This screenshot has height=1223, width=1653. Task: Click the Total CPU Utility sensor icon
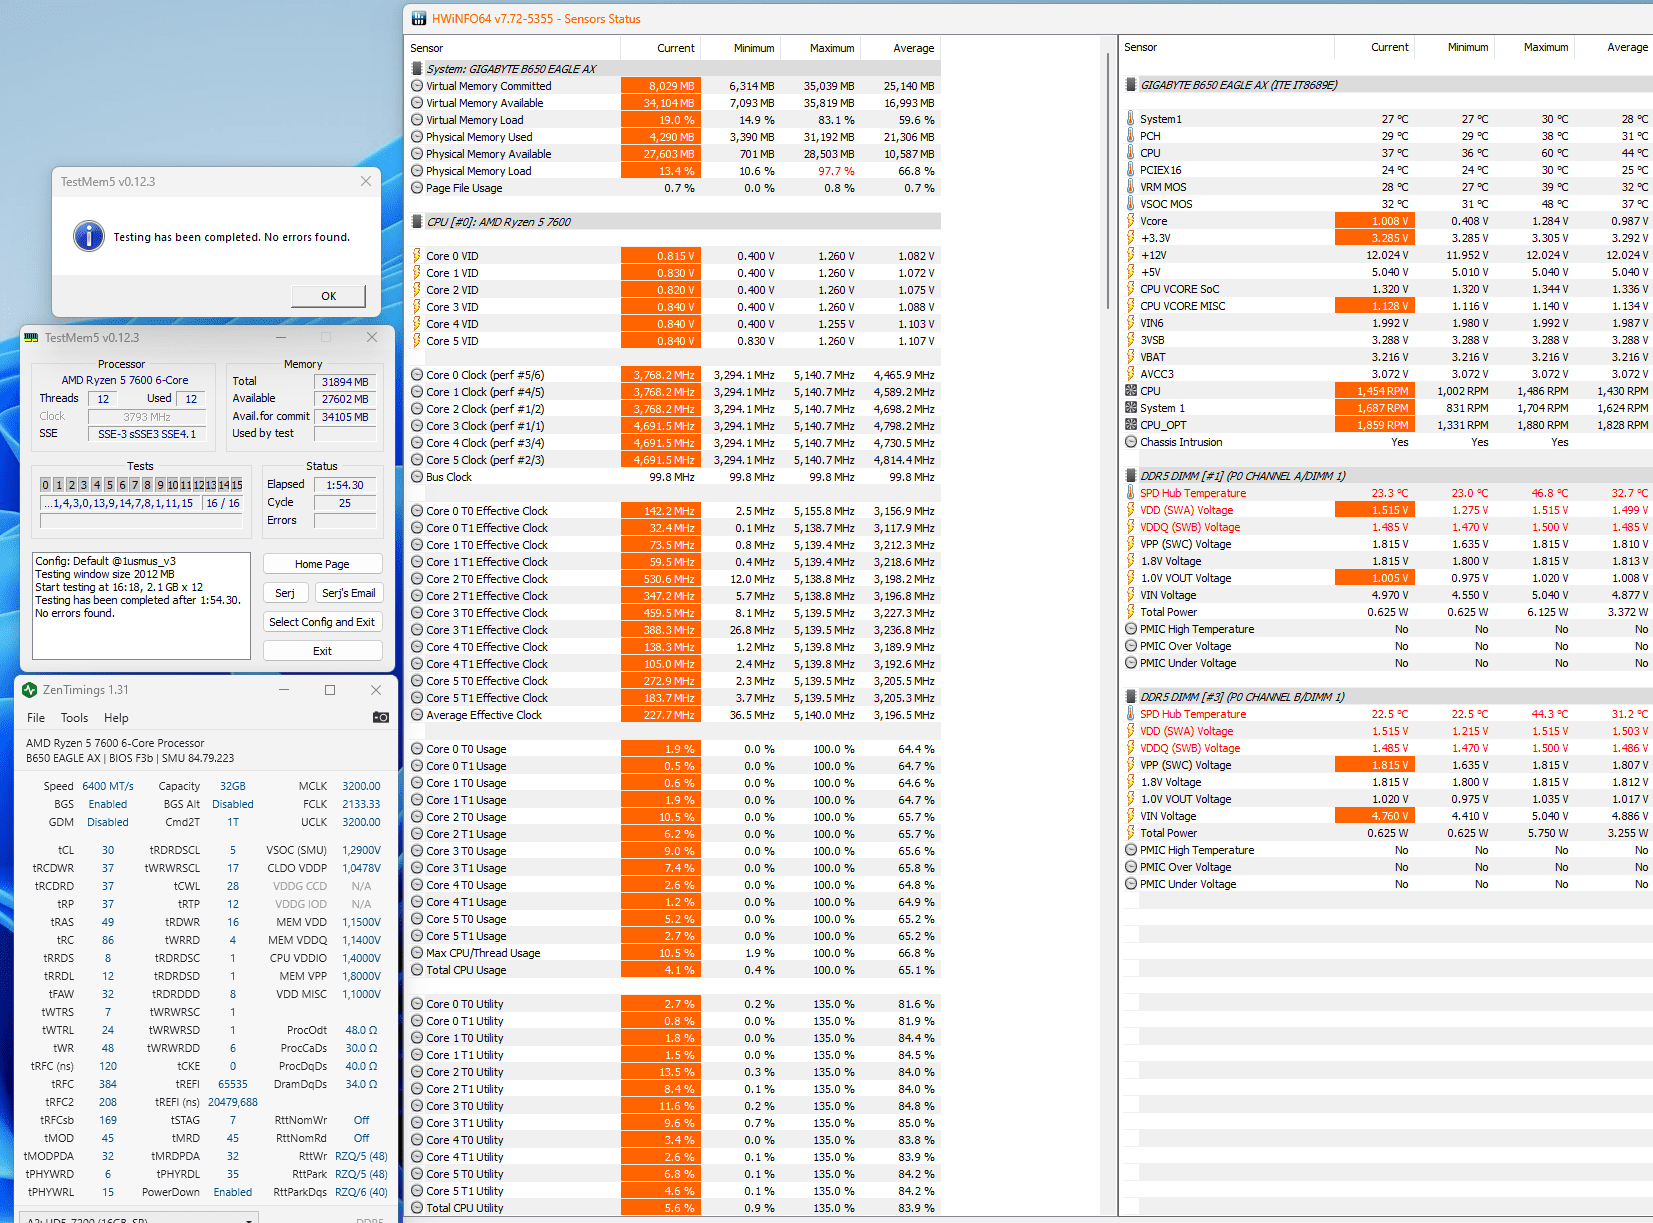[417, 1208]
